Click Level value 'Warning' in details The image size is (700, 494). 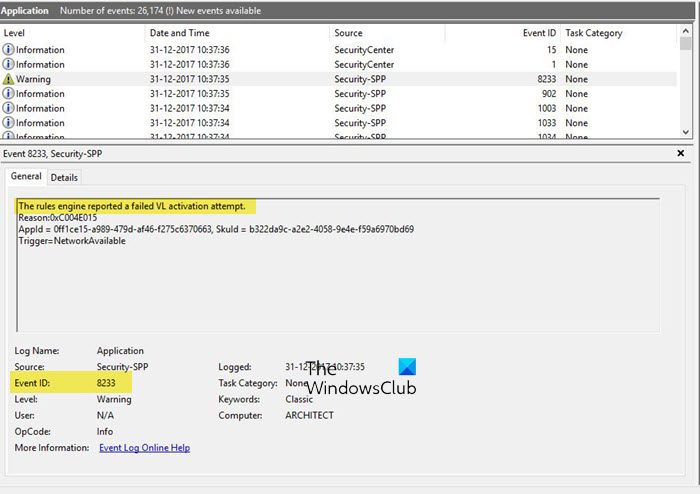pyautogui.click(x=114, y=399)
